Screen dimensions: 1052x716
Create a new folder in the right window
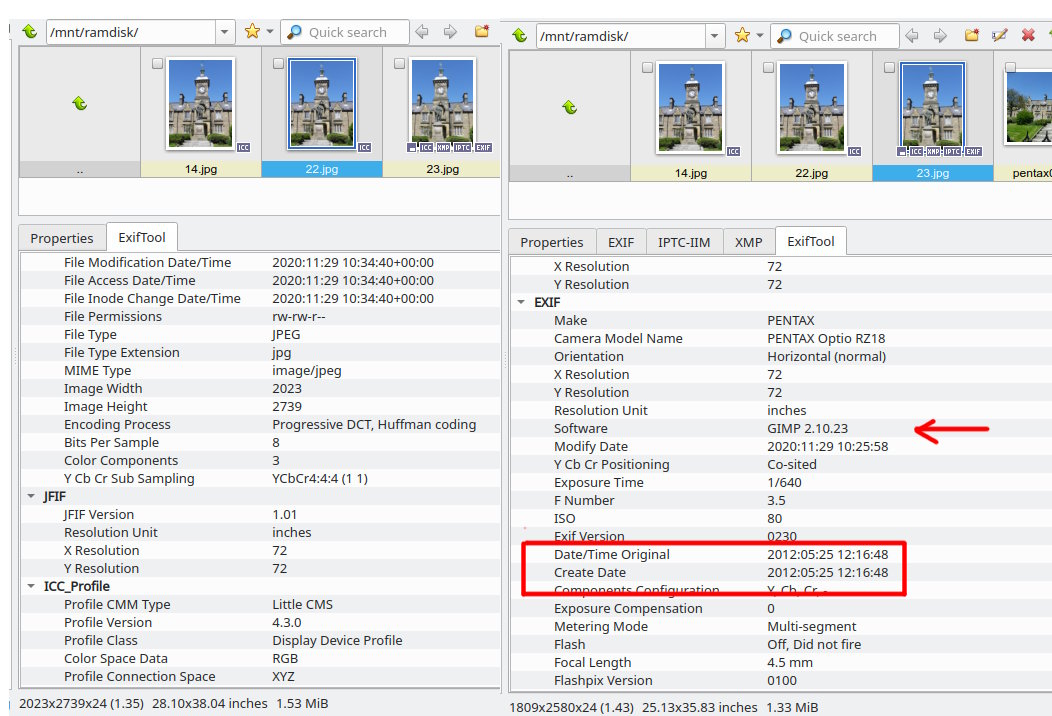[x=972, y=35]
